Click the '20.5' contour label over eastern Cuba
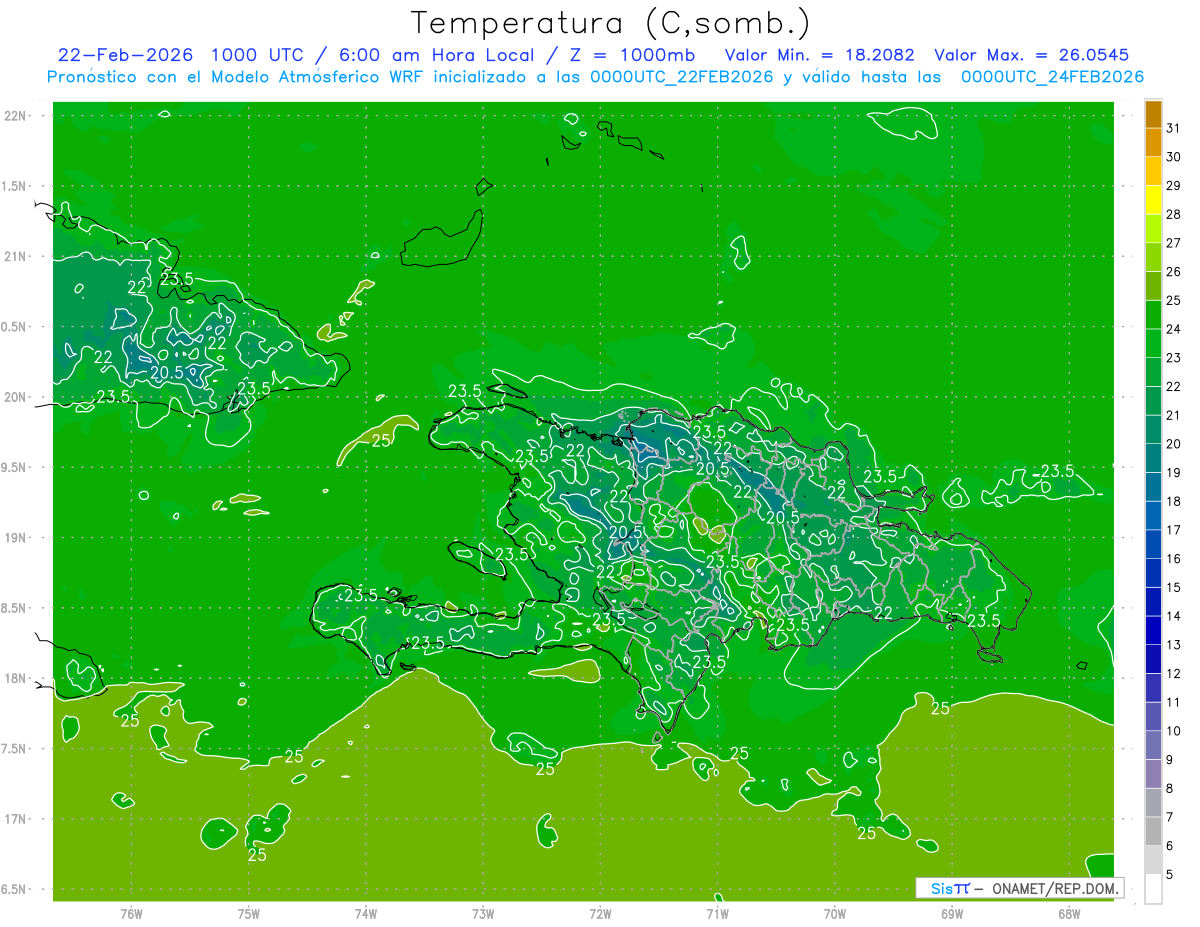 (166, 372)
